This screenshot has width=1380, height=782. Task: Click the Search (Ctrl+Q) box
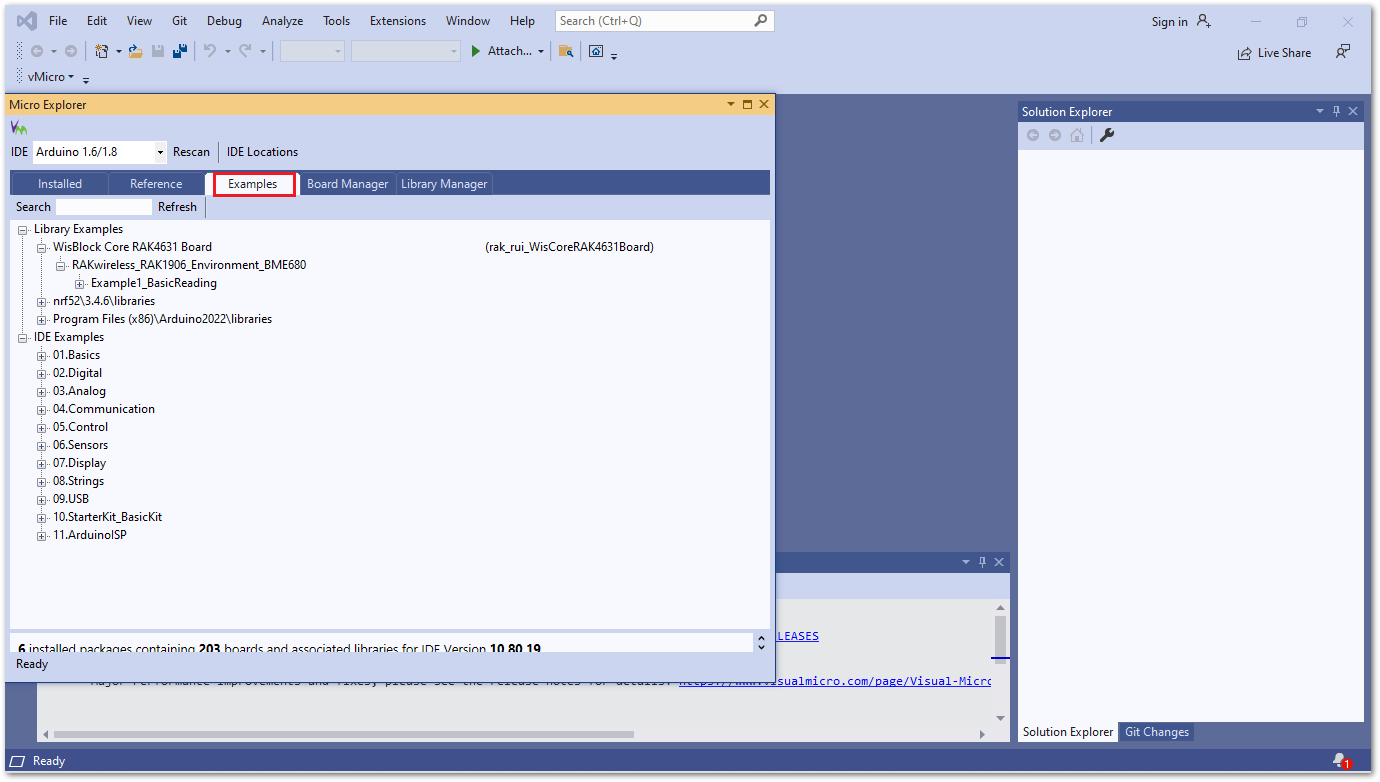[x=664, y=20]
